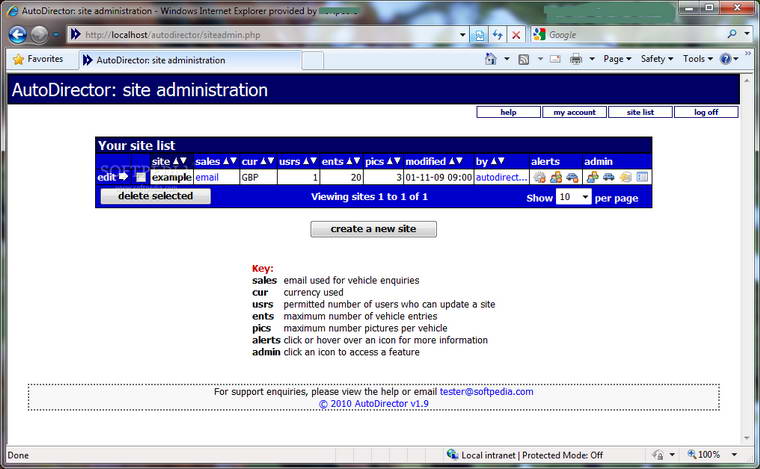Tick the checkbox for the example site
Screen dimensions: 760x469
(x=141, y=177)
